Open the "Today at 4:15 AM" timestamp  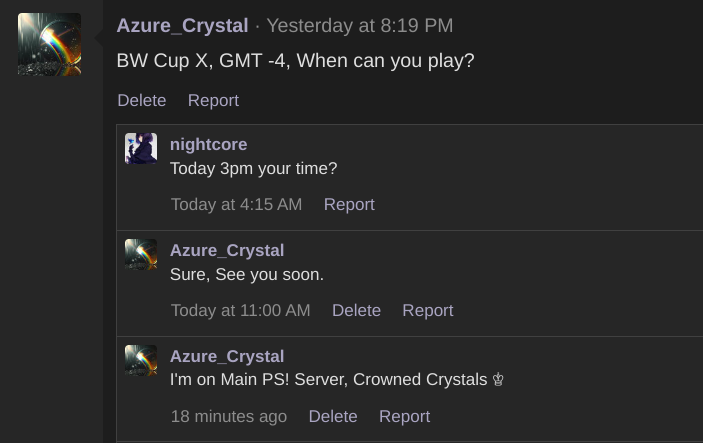click(x=236, y=204)
